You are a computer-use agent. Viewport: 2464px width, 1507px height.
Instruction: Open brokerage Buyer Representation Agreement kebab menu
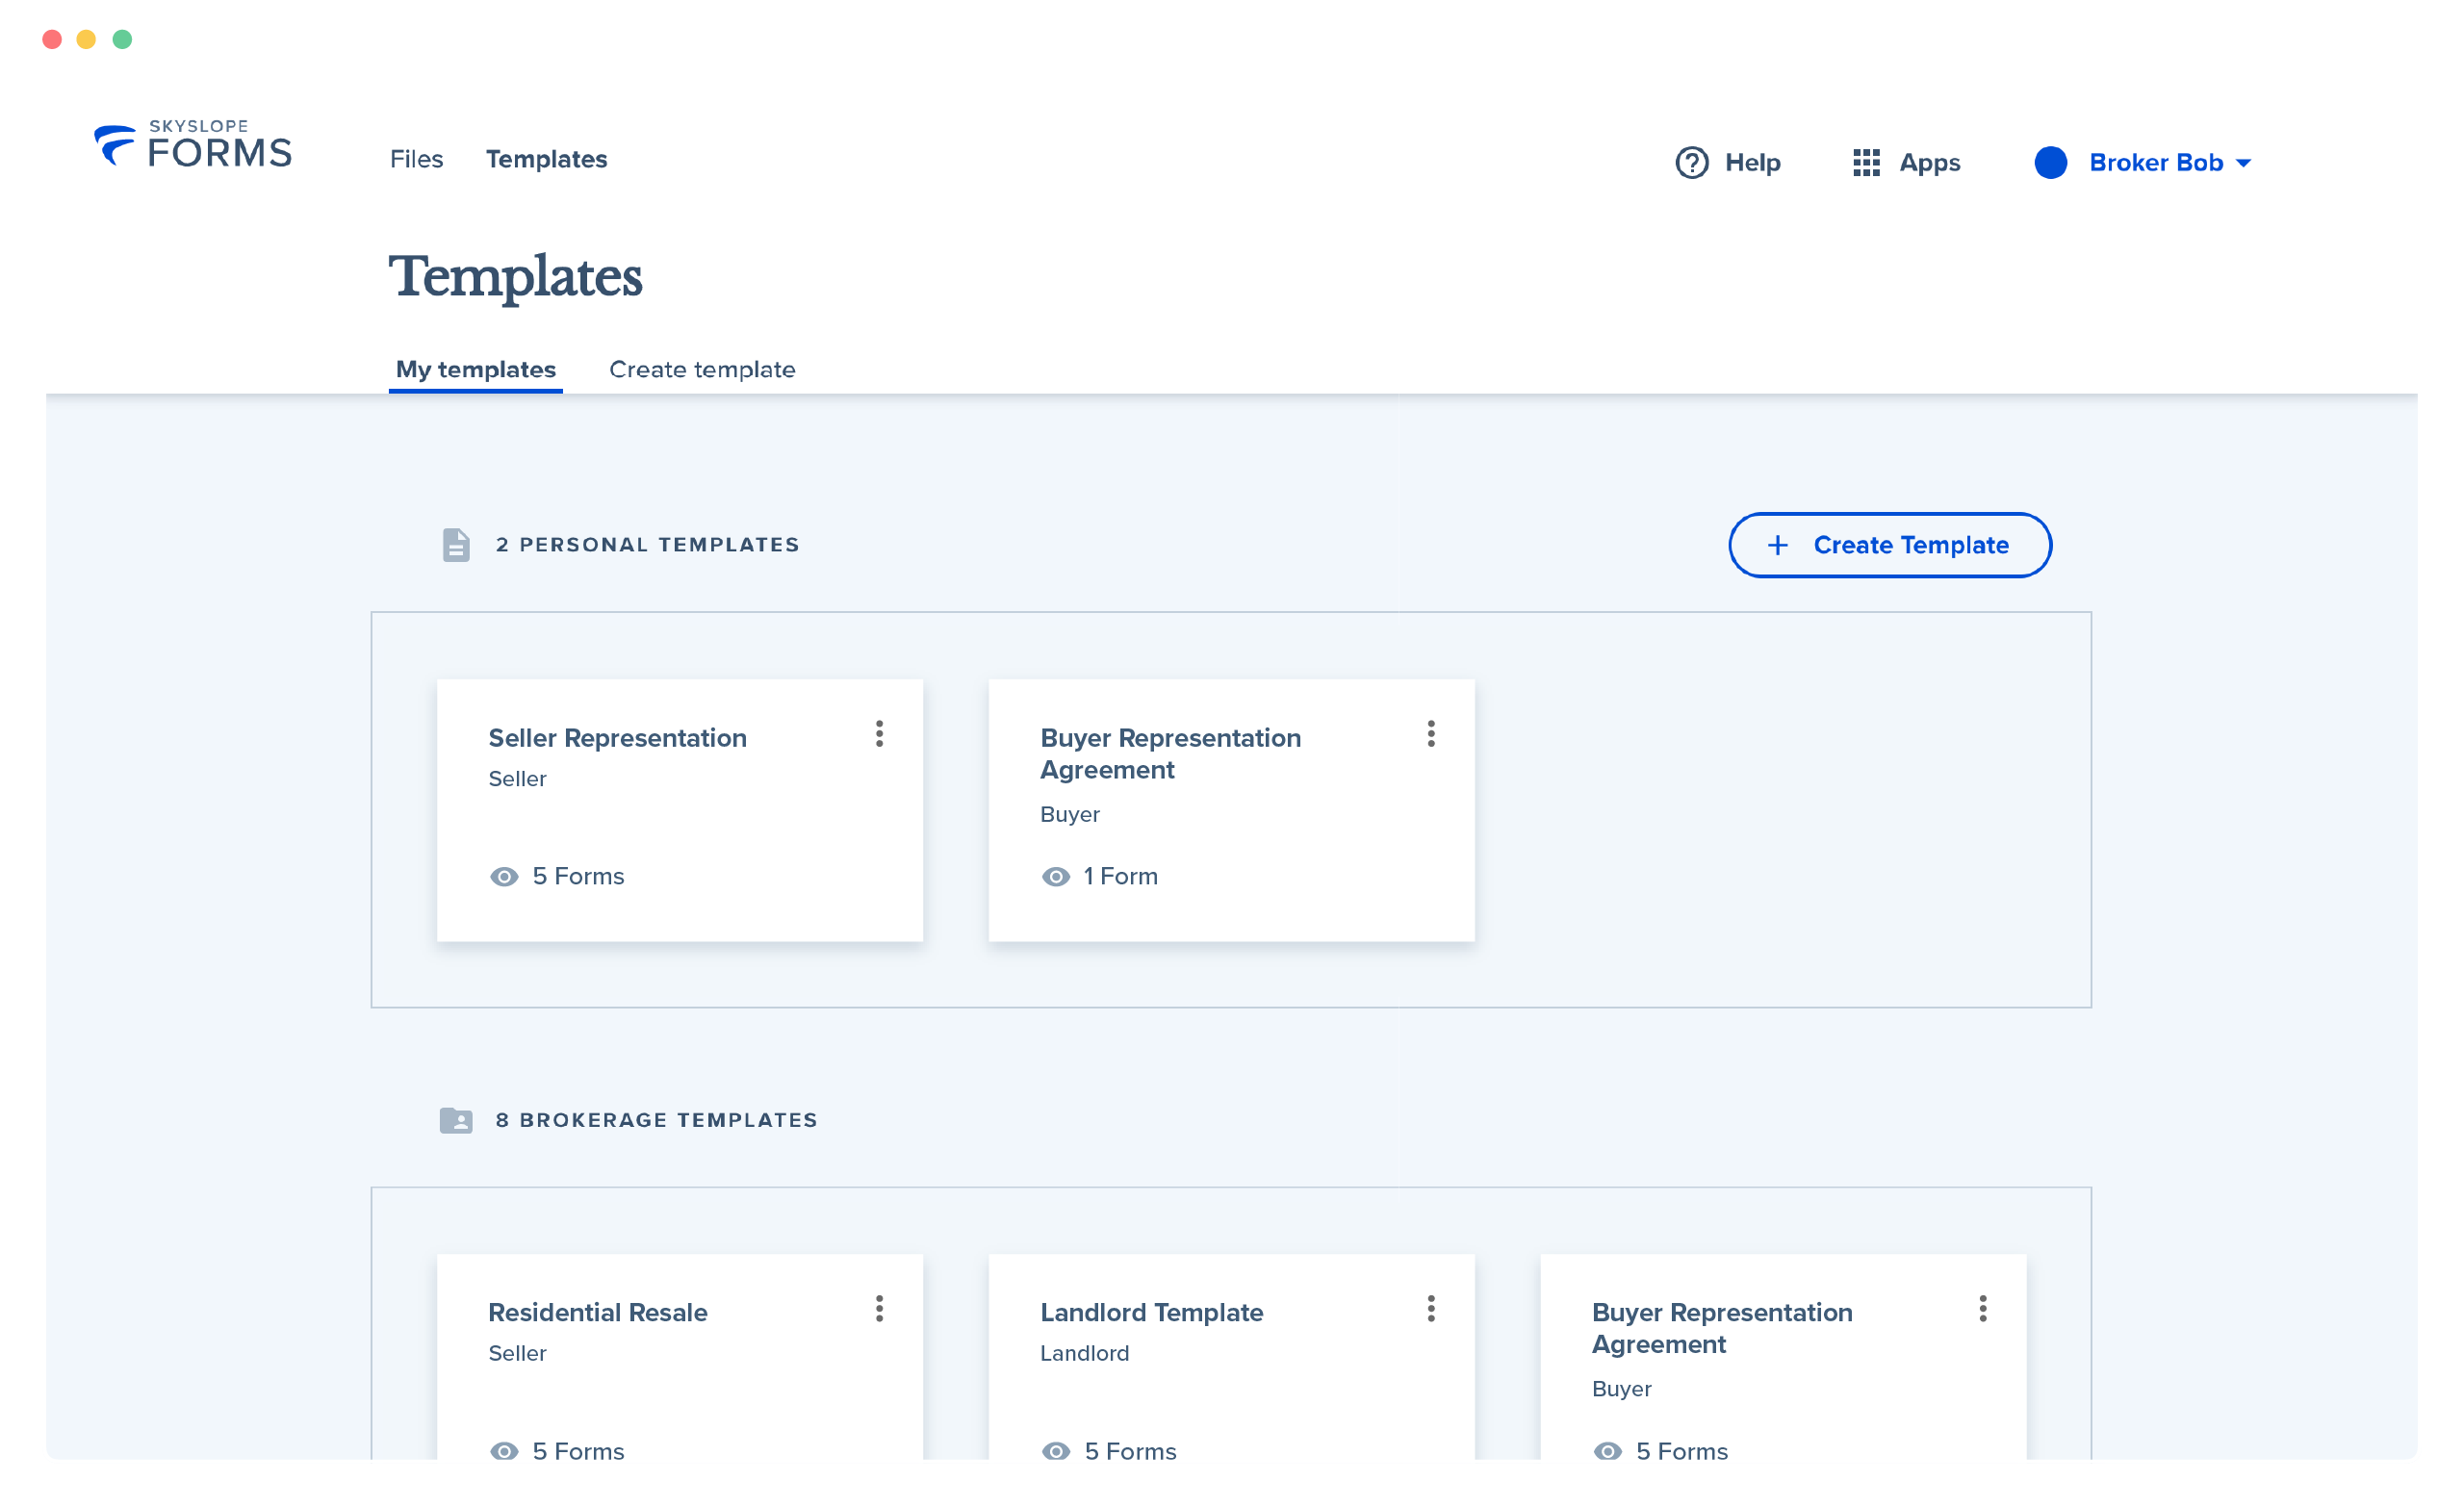click(x=1983, y=1309)
